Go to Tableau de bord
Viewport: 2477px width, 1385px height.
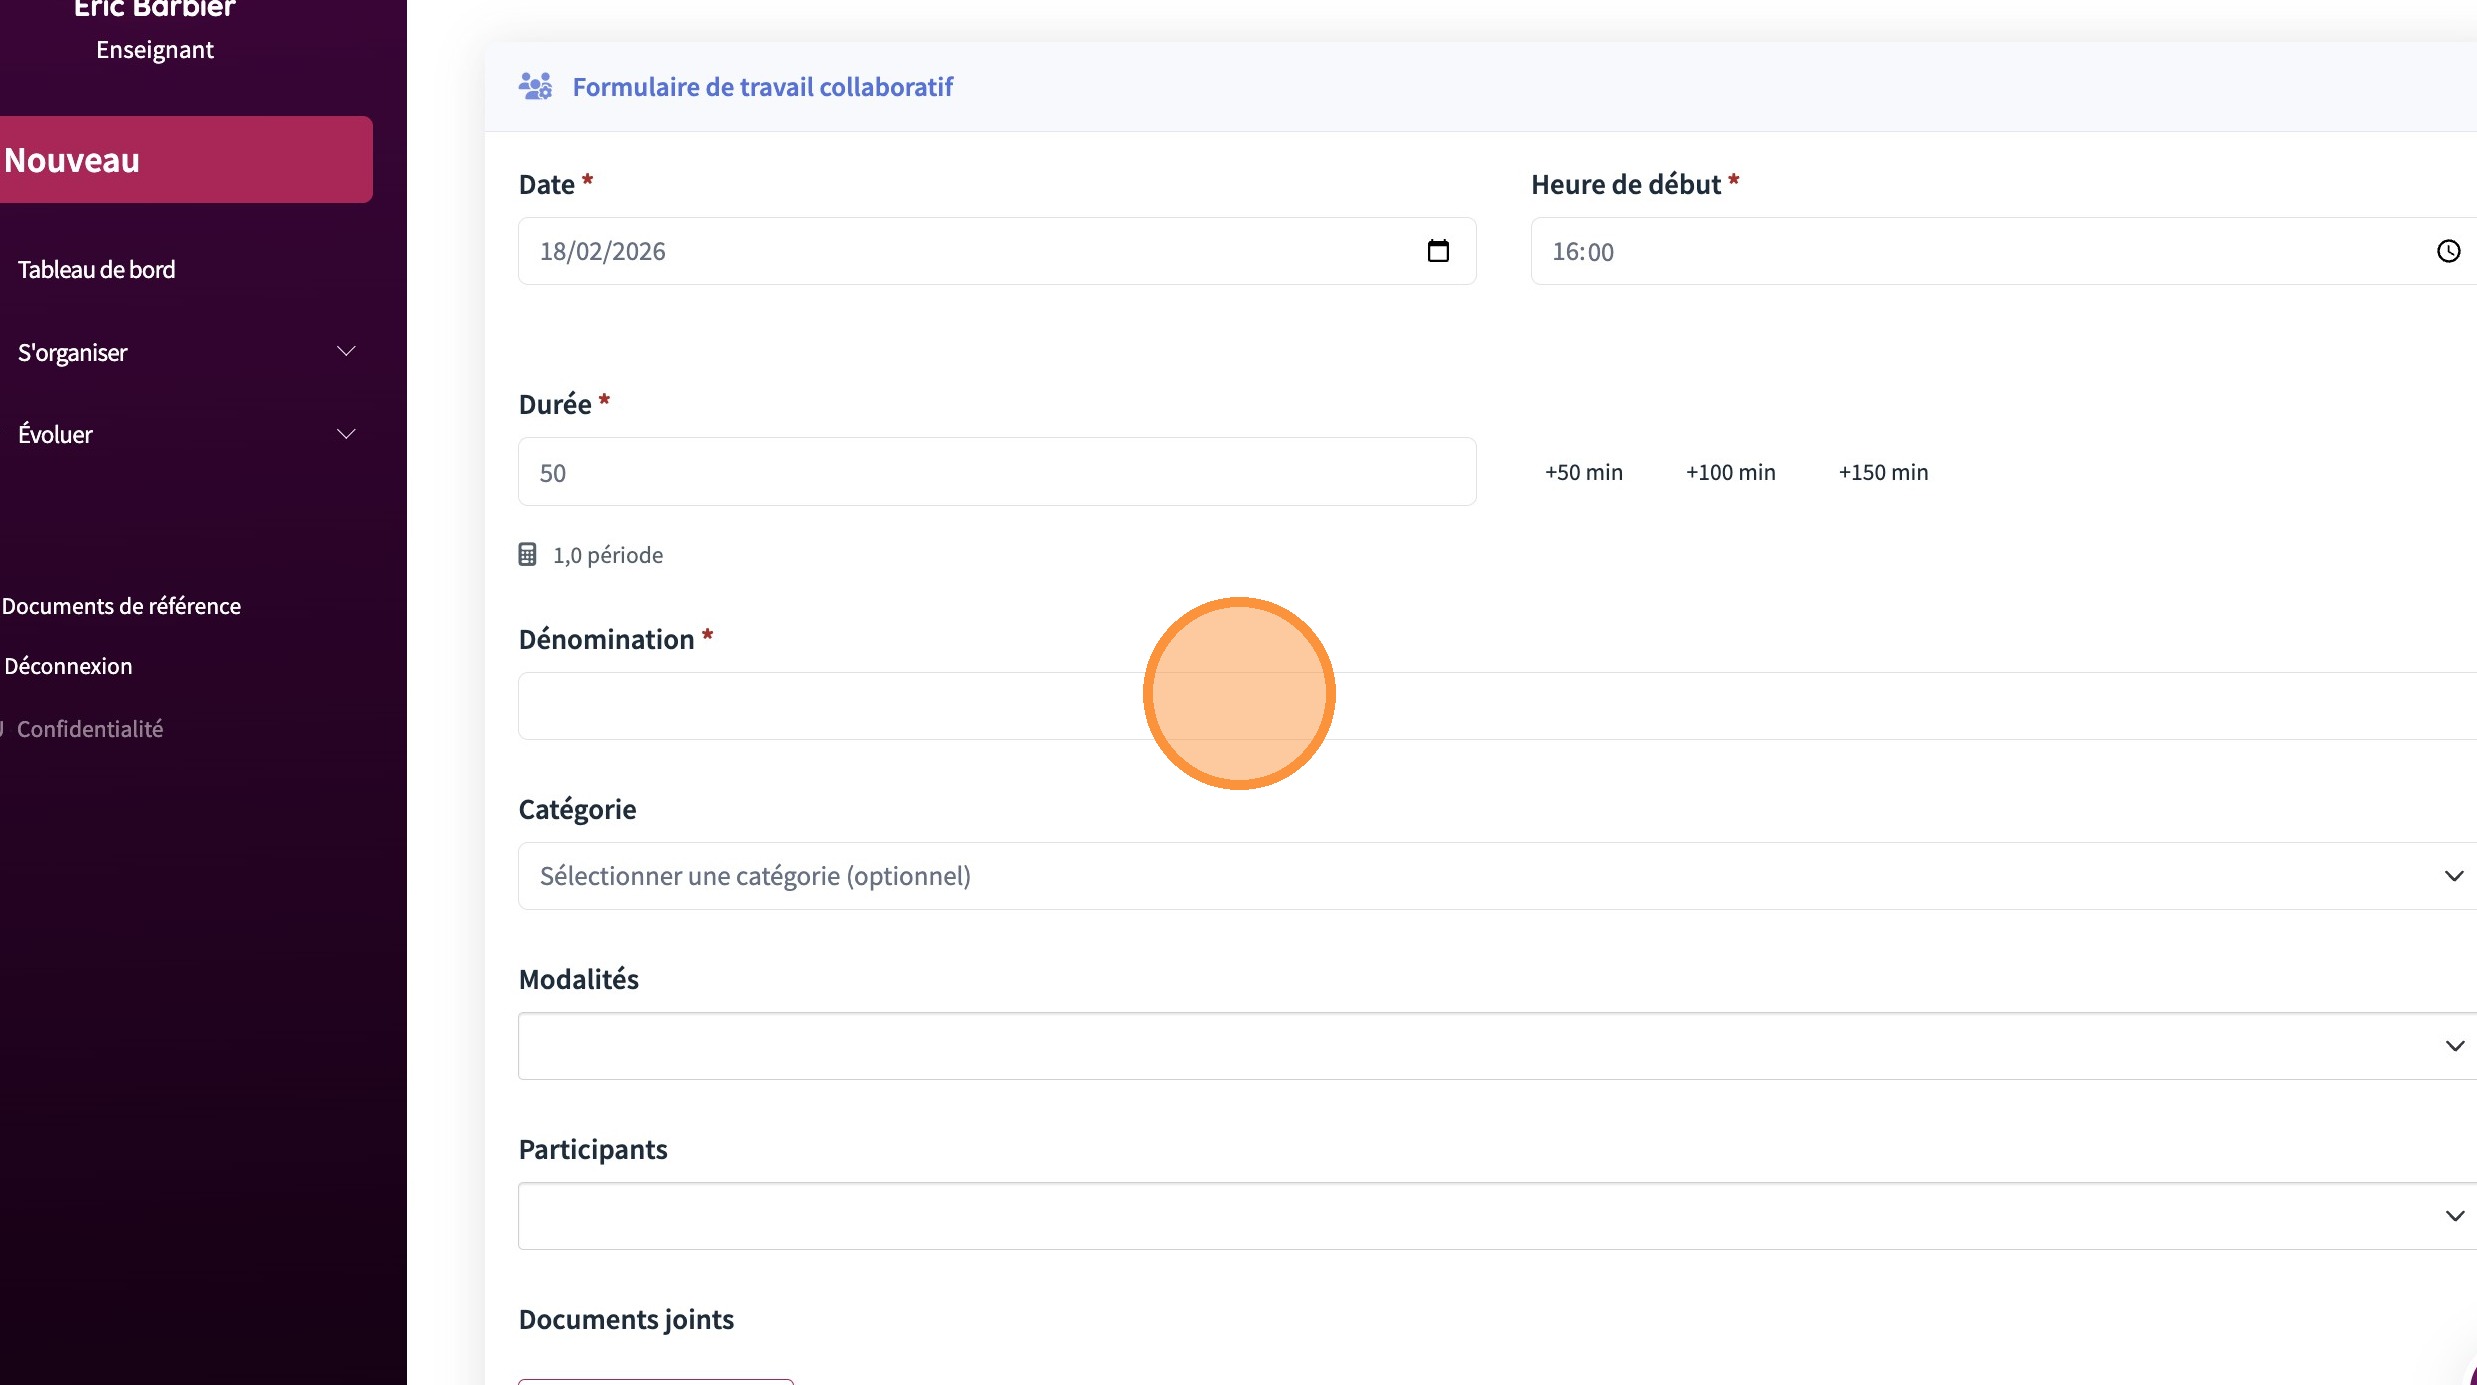pyautogui.click(x=97, y=270)
